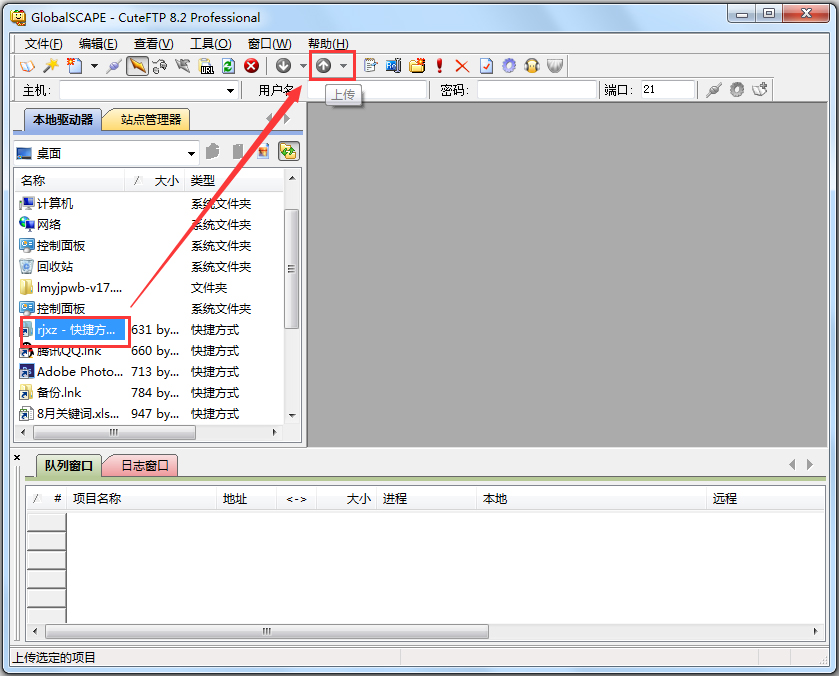Viewport: 839px width, 676px height.
Task: Click the Download arrow toolbar icon
Action: 284,66
